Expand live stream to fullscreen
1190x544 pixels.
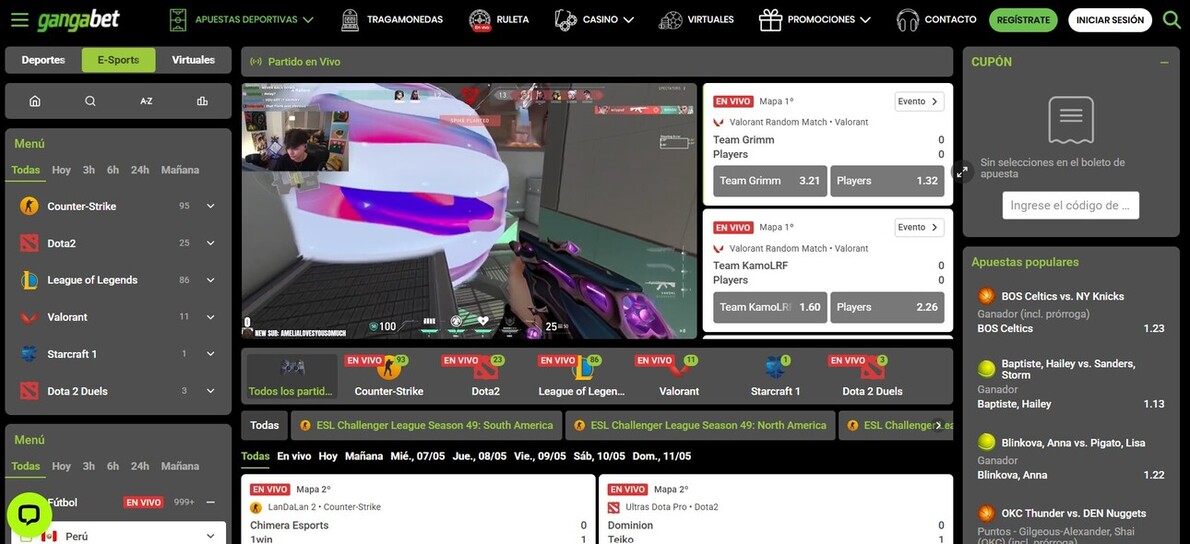point(962,172)
